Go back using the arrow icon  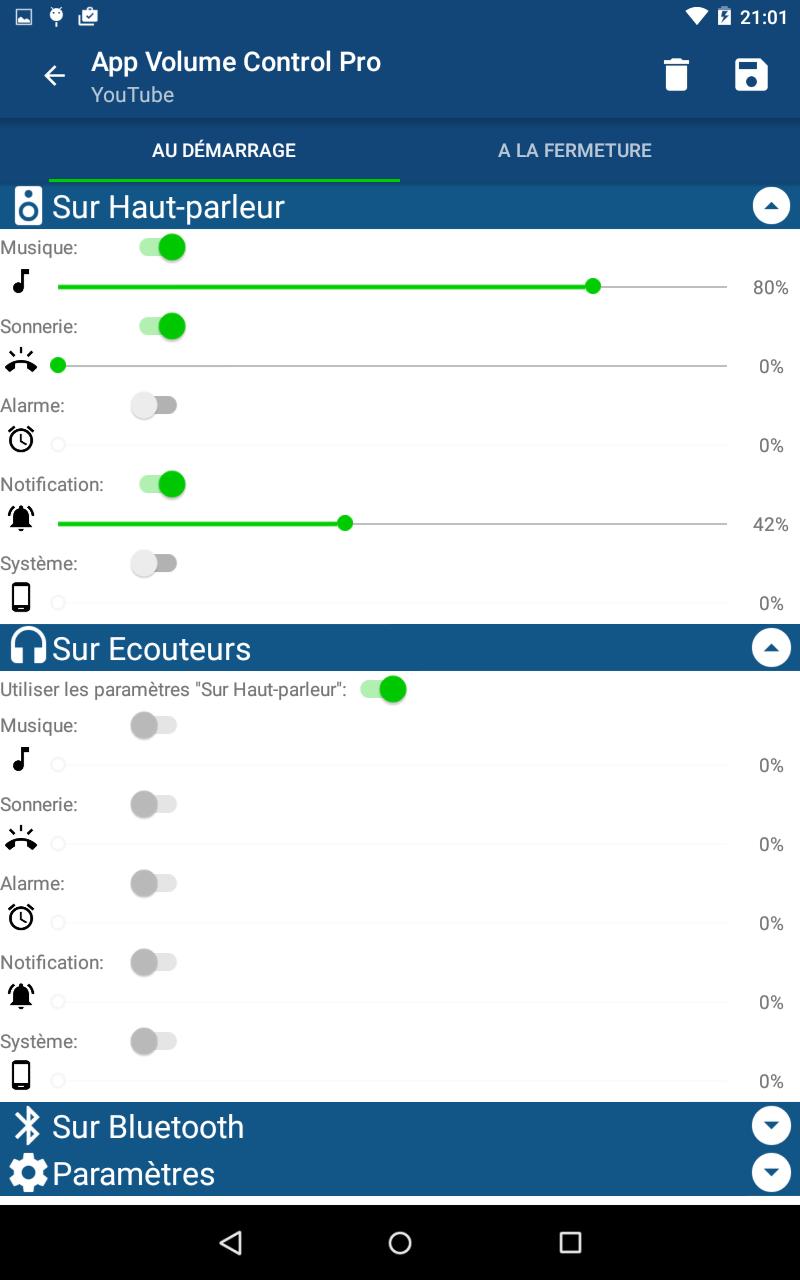(54, 76)
